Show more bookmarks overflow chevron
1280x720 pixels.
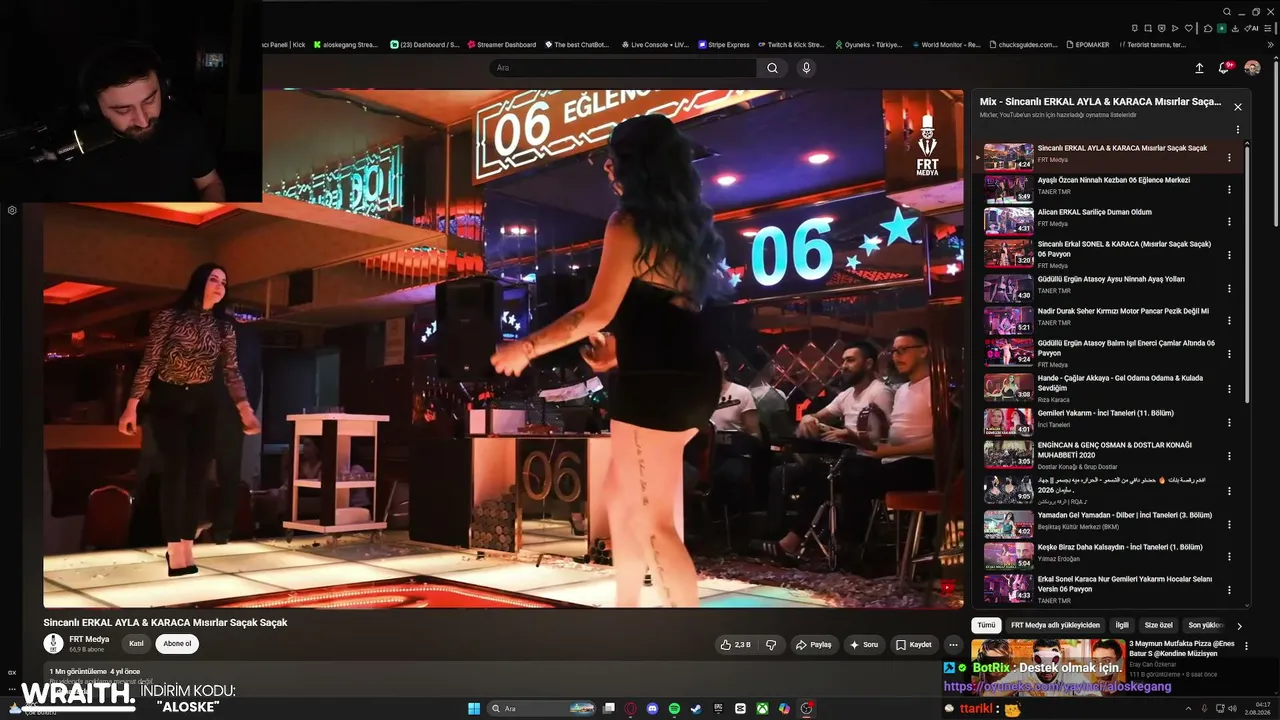1270,45
